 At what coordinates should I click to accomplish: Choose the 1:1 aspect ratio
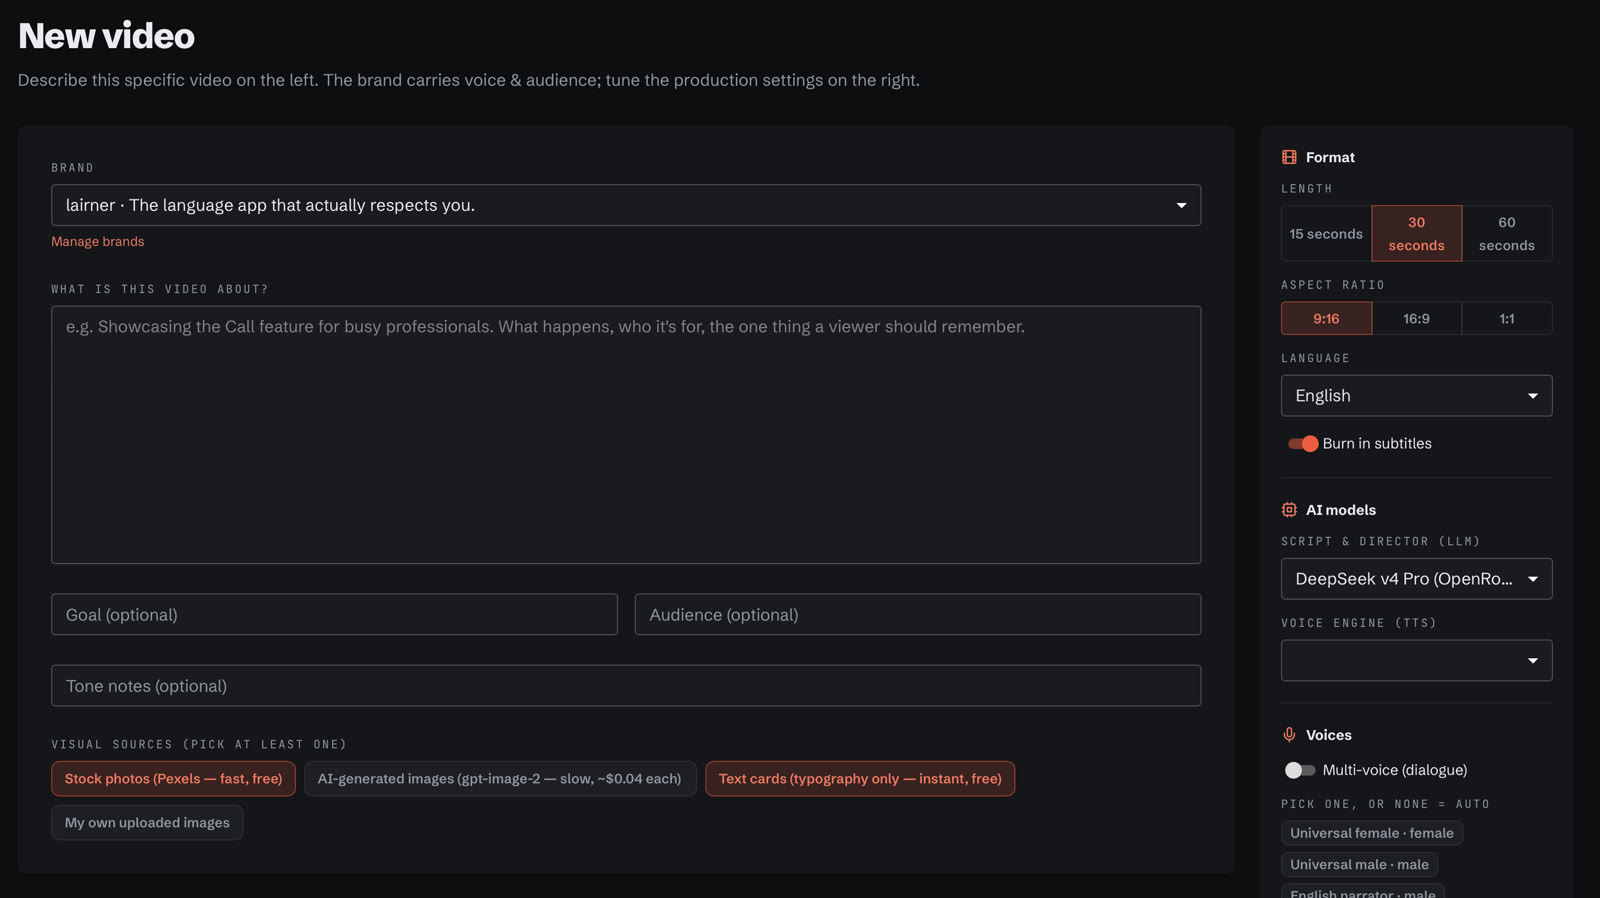click(1507, 319)
